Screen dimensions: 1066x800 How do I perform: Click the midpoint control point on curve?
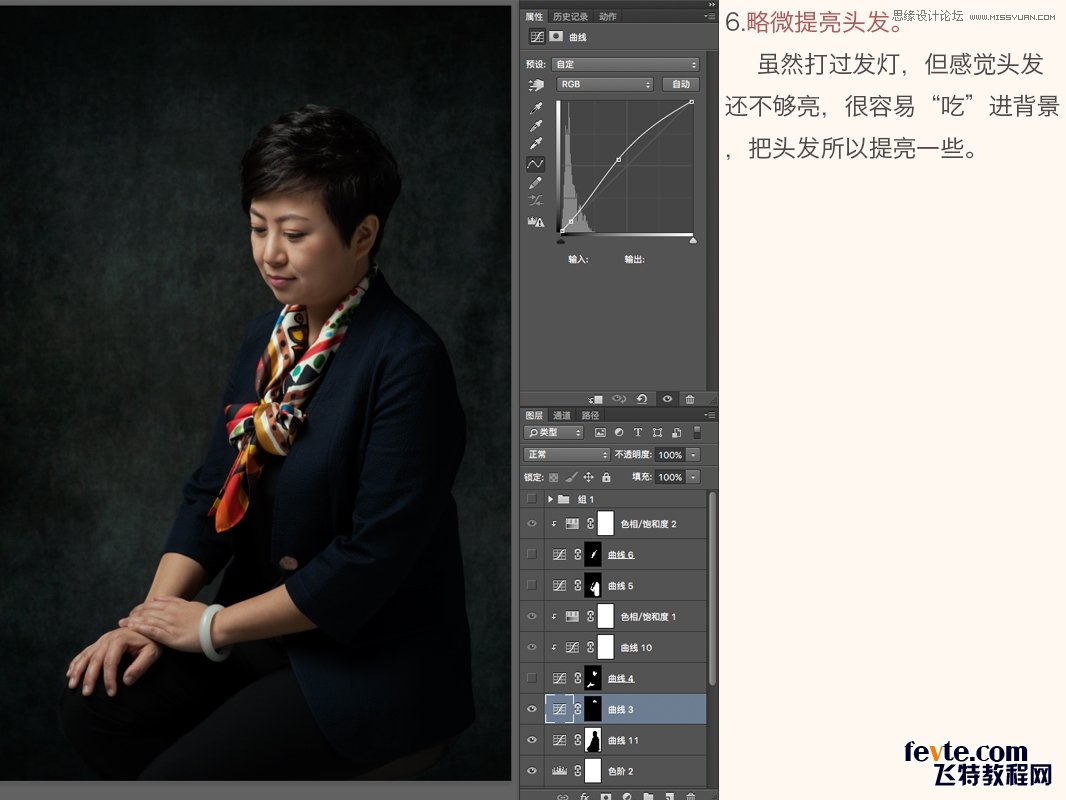pyautogui.click(x=618, y=160)
